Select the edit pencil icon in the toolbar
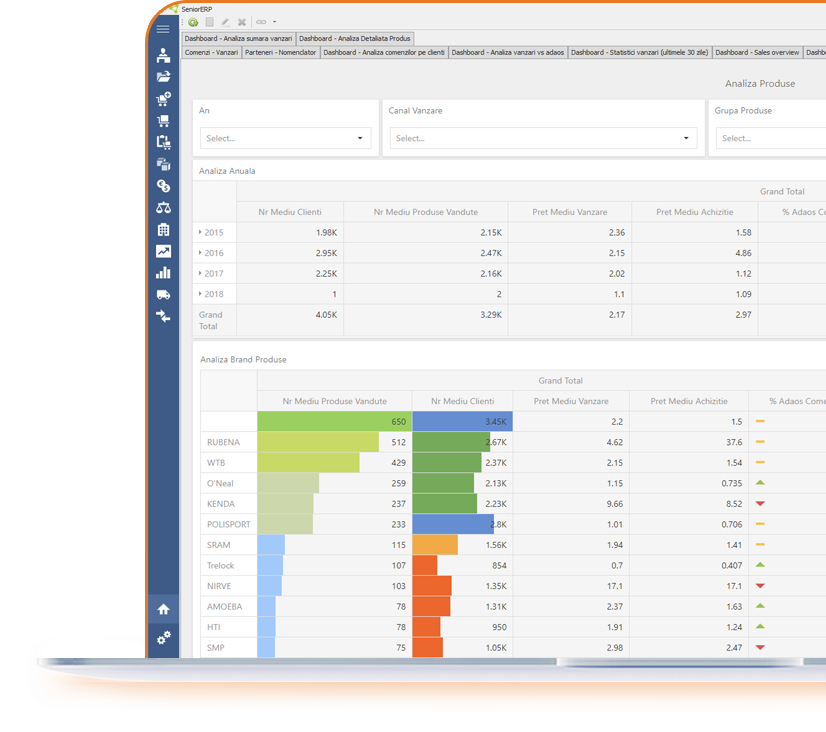This screenshot has width=826, height=732. click(226, 21)
